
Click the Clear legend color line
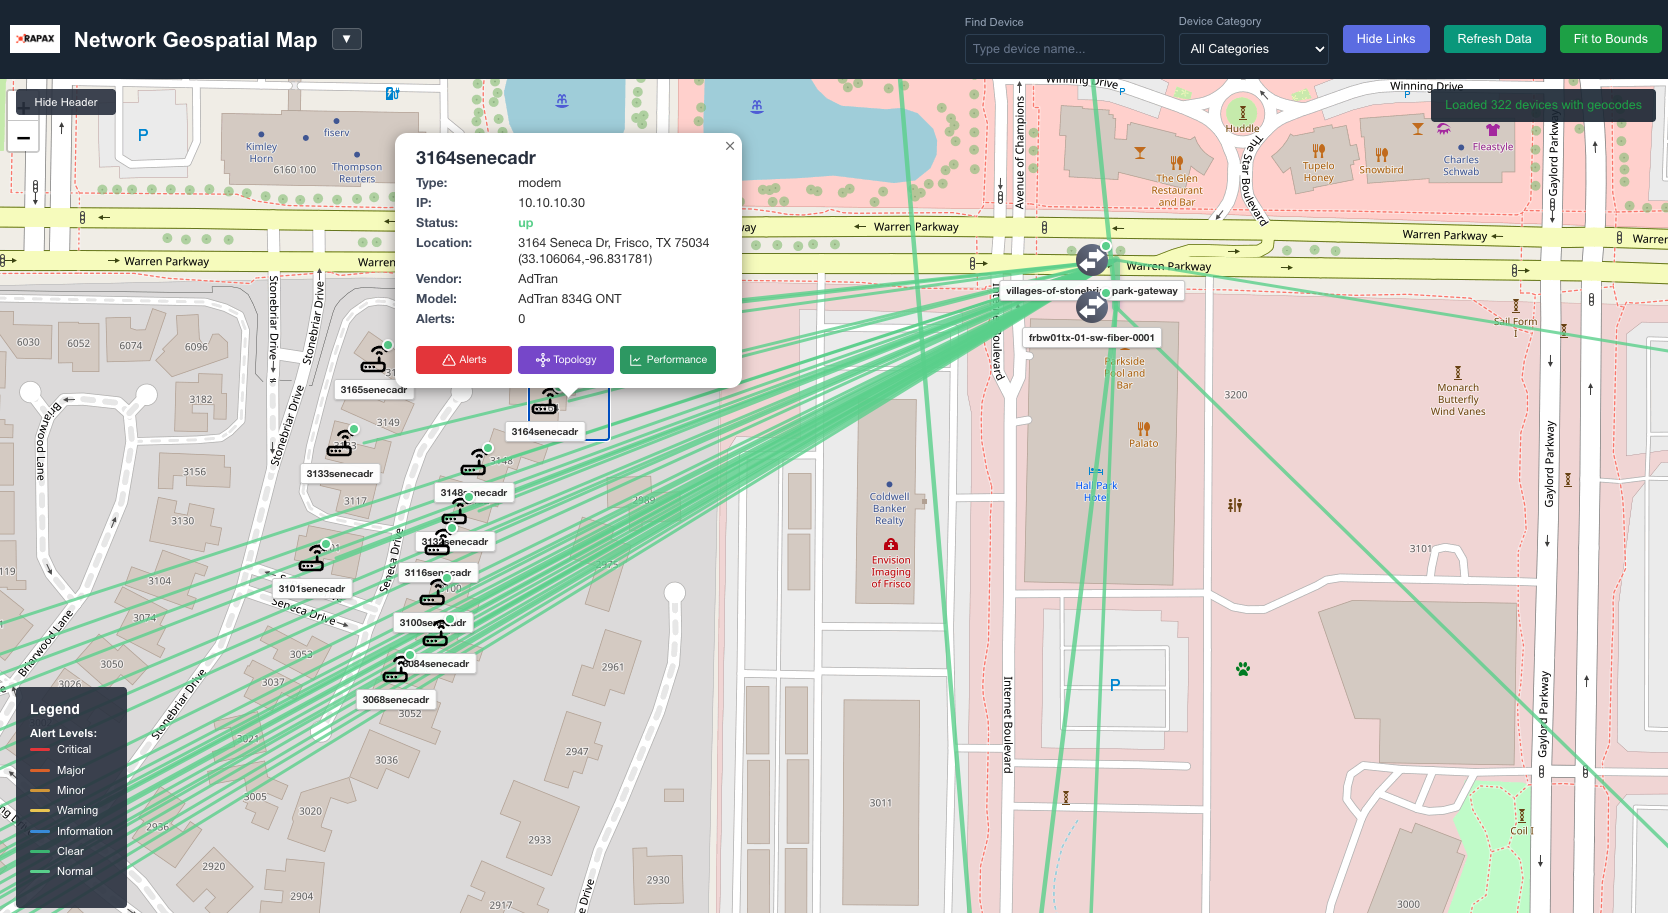tap(40, 851)
